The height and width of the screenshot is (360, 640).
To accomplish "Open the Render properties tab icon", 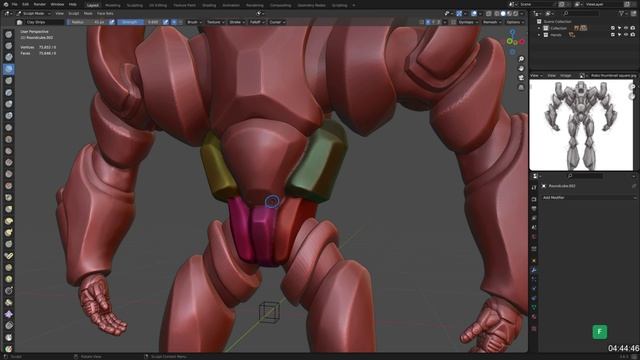I will (x=534, y=199).
